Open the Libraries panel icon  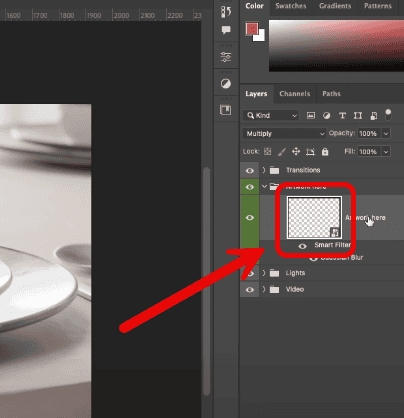coord(226,110)
